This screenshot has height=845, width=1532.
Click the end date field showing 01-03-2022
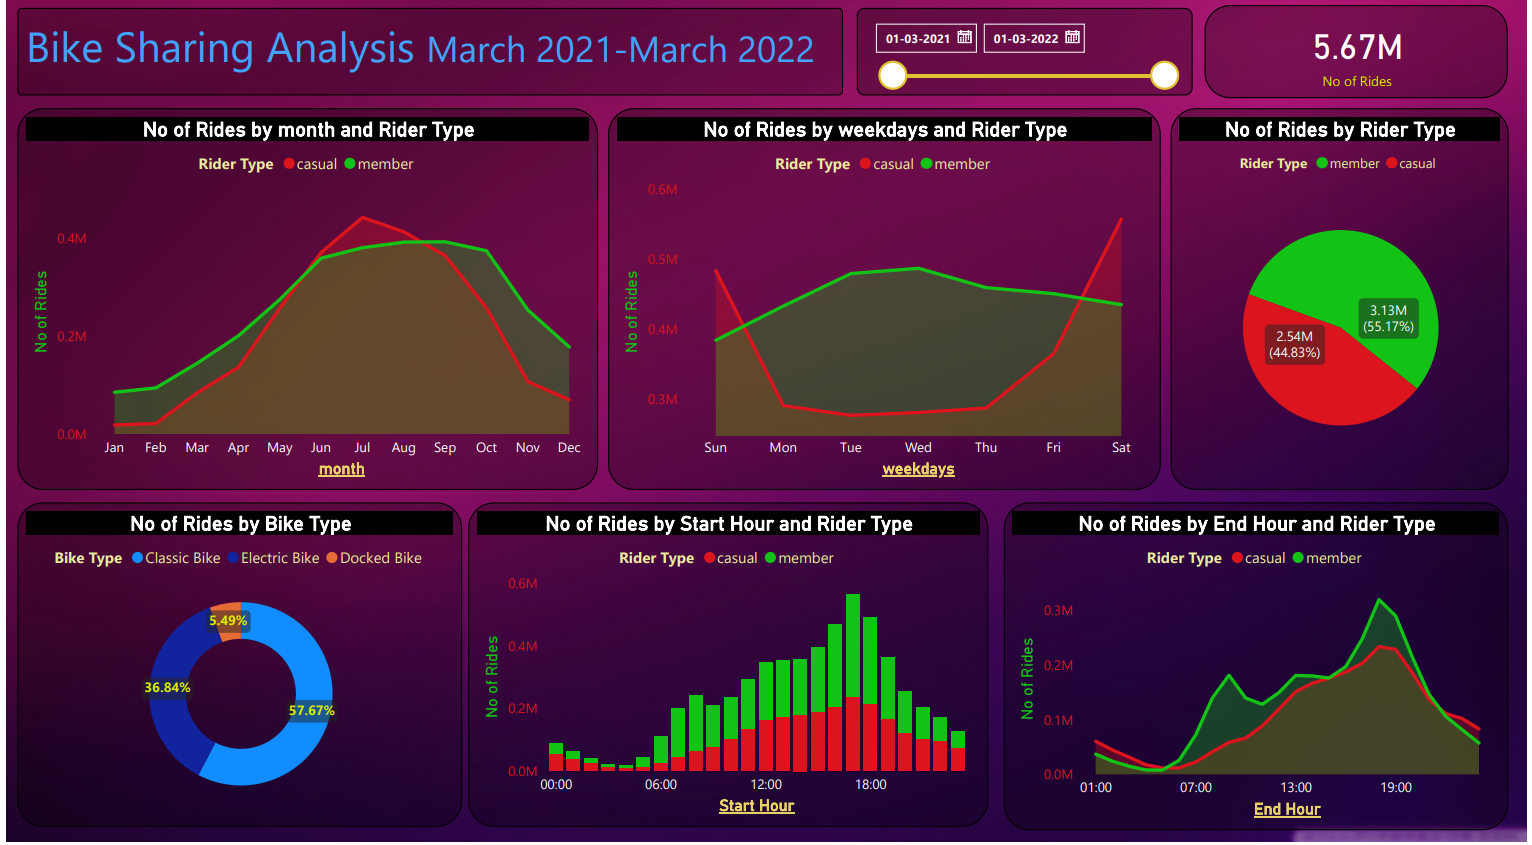[x=1025, y=39]
